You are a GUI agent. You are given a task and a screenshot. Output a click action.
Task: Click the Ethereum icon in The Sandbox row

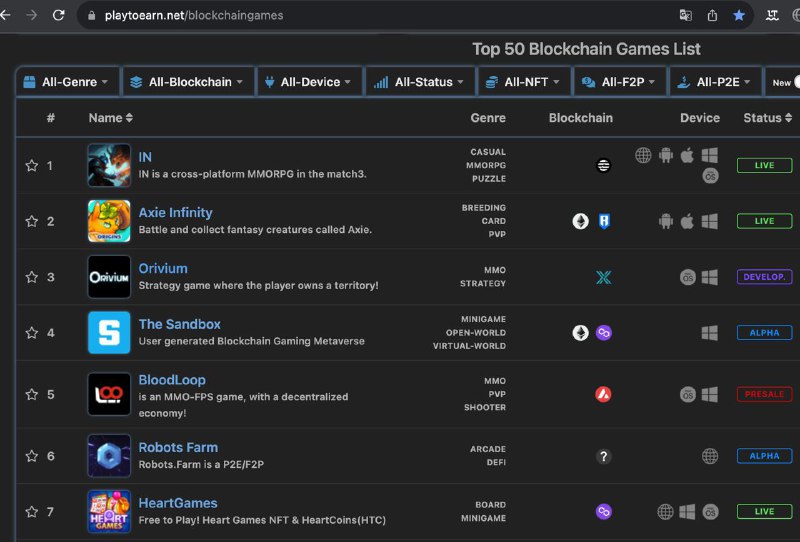click(x=581, y=333)
